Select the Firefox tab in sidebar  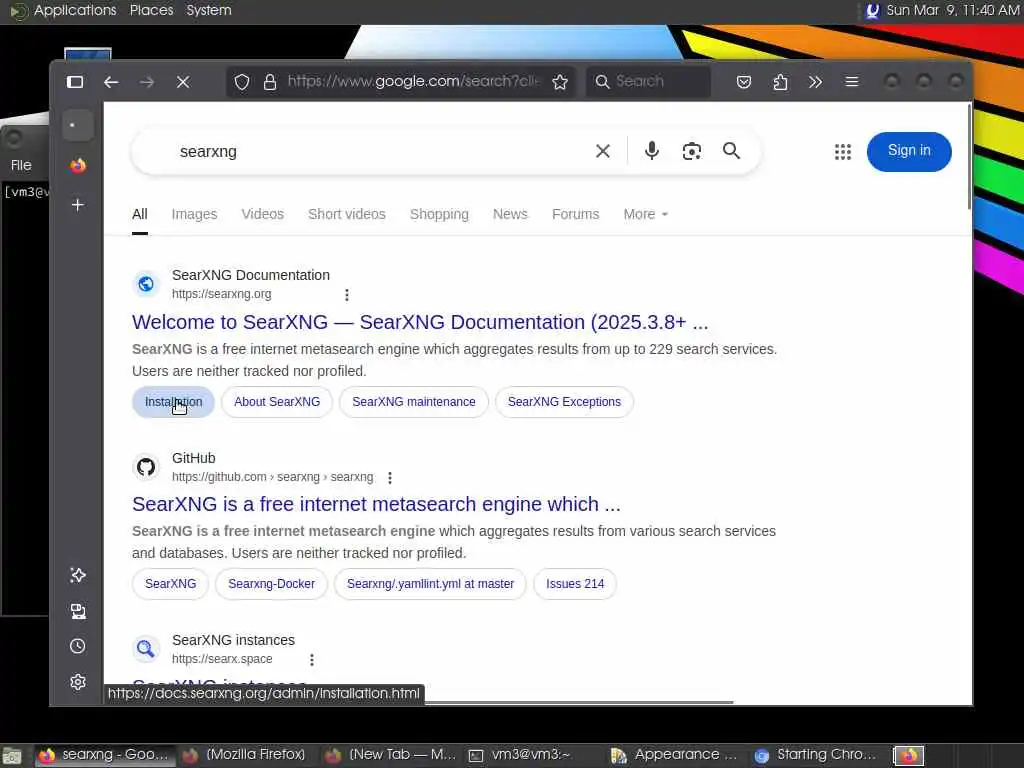click(78, 165)
